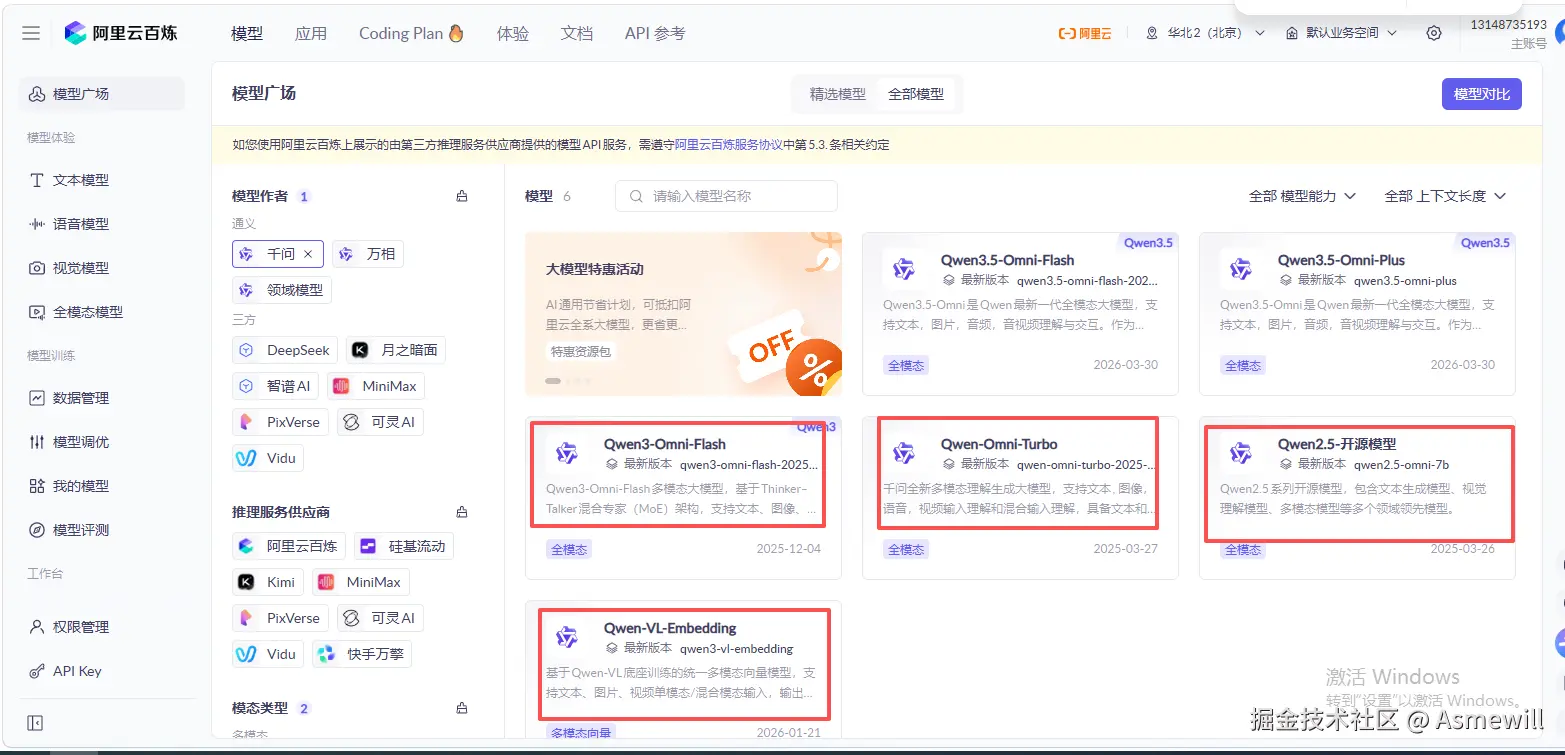Click the Qwen3-Omni-Flash model logo

(567, 453)
